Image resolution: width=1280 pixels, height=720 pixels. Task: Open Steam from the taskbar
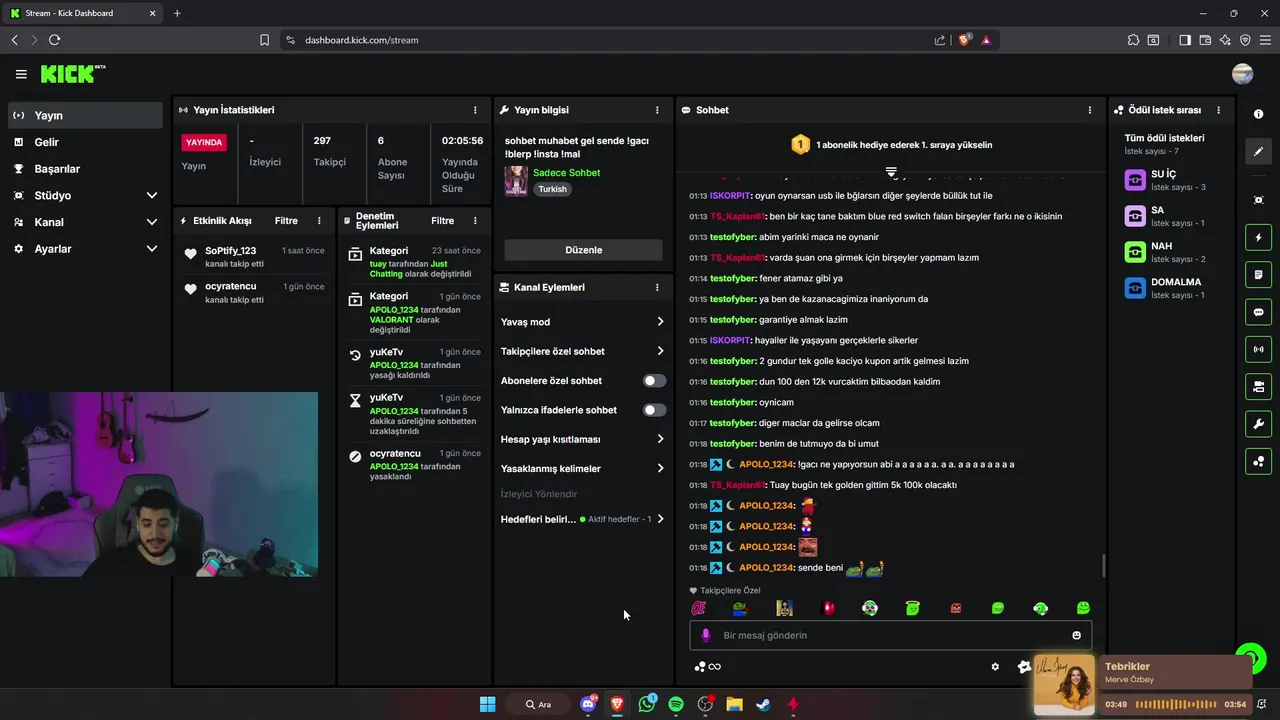[x=763, y=704]
